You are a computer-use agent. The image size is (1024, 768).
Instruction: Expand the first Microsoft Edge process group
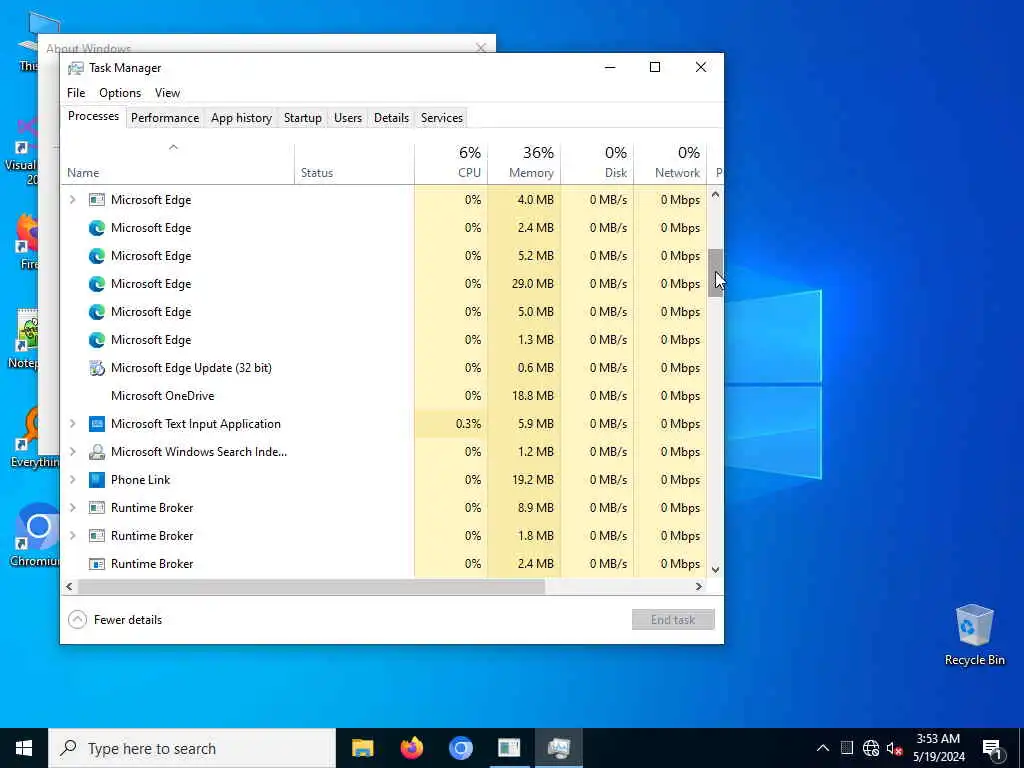tap(72, 200)
